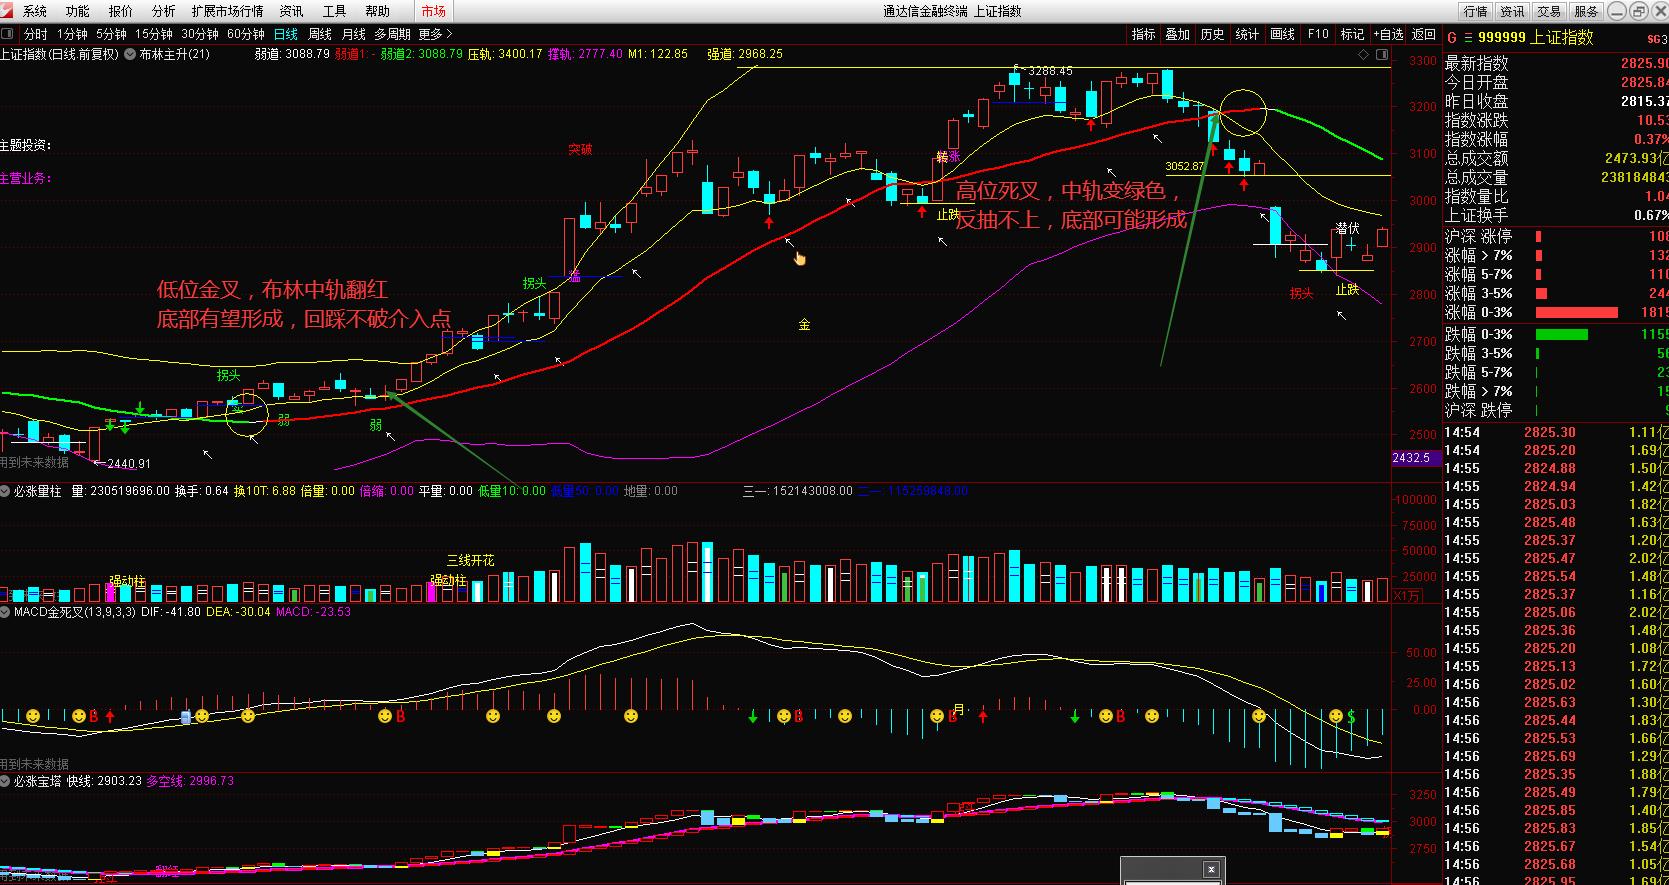Click the green list icon beside 999999
The width and height of the screenshot is (1669, 885).
click(x=1466, y=38)
